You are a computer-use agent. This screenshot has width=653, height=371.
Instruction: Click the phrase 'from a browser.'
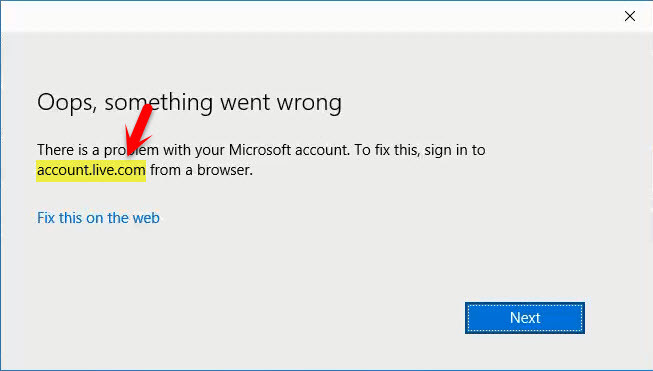tap(202, 170)
